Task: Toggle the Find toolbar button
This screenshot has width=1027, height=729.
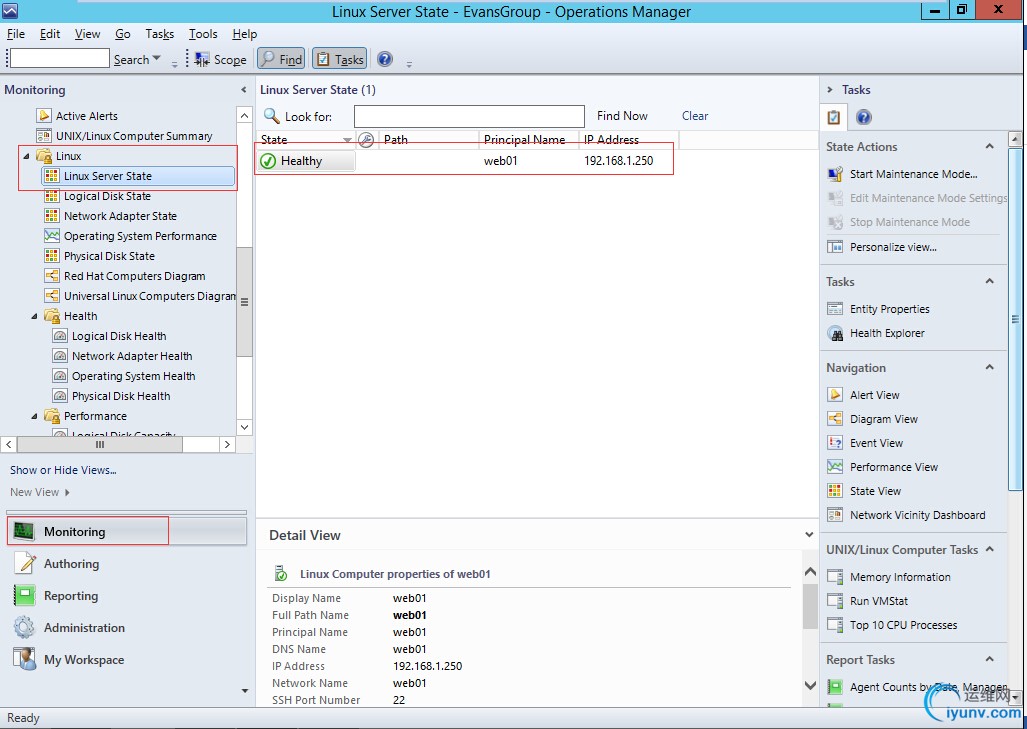Action: [x=281, y=60]
